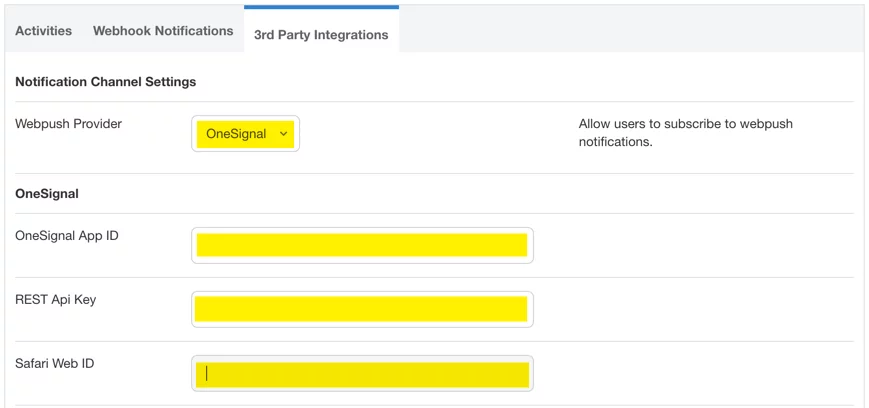Image resolution: width=869 pixels, height=408 pixels.
Task: Click the selected OneSignal value in dropdown
Action: coord(236,134)
